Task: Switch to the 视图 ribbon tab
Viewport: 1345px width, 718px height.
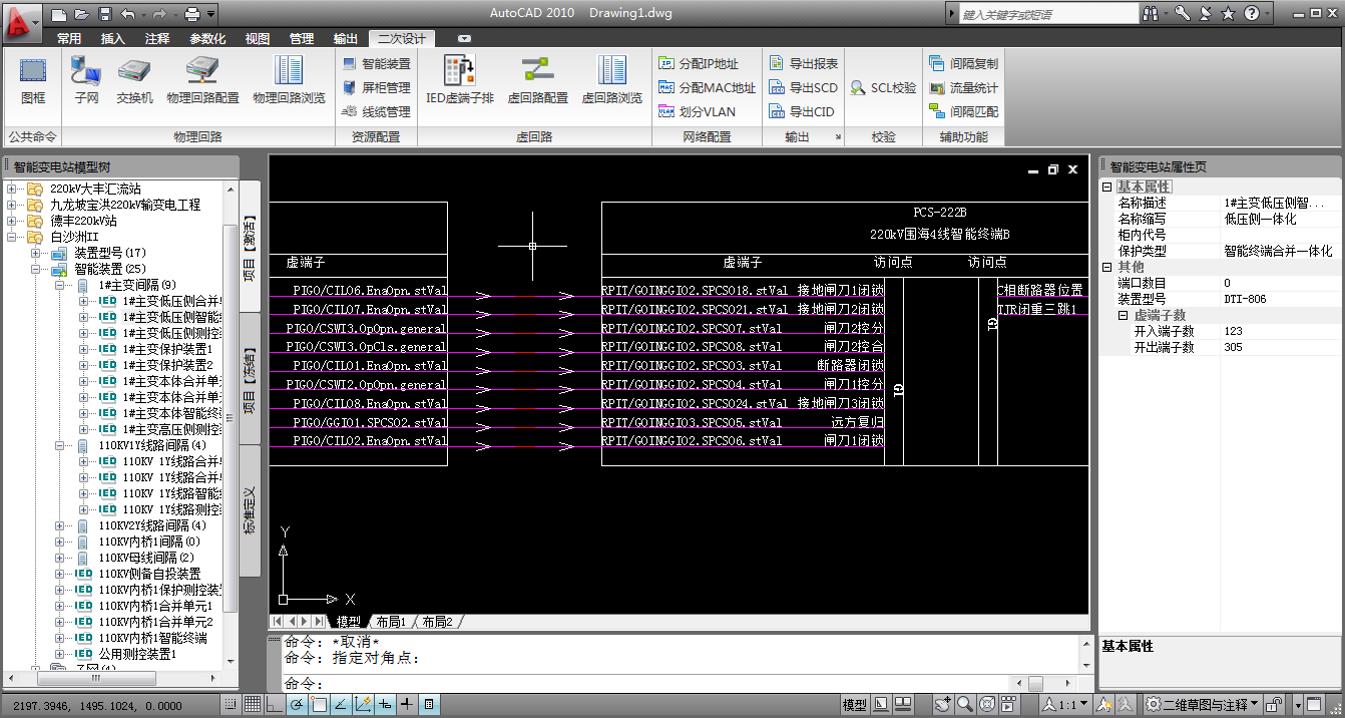Action: [257, 39]
